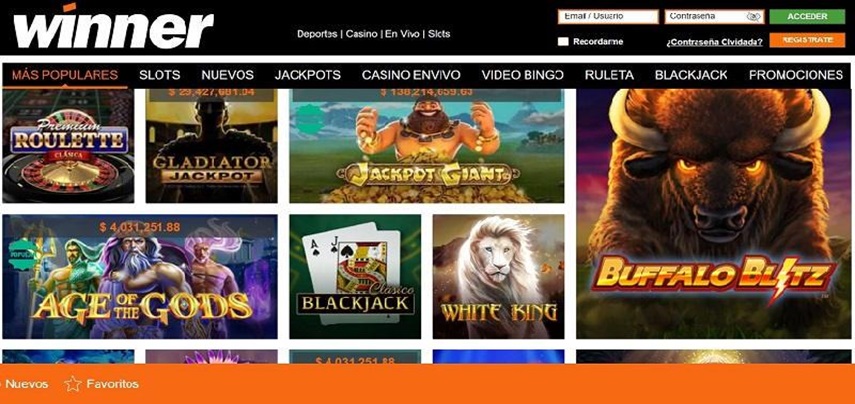Screen dimensions: 855x404
Task: Open the ¿Contraseña Olvidada? link
Action: tap(714, 42)
